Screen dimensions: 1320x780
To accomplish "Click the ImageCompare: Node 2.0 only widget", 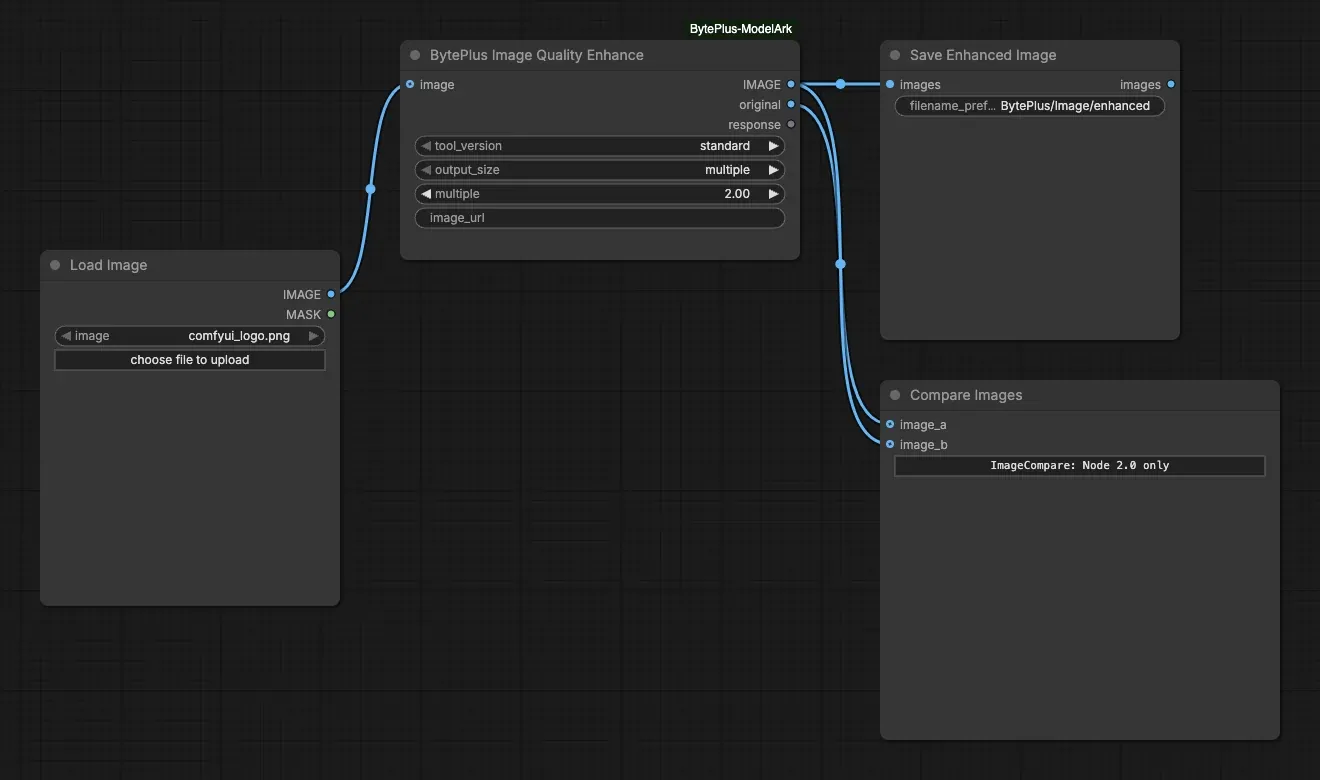I will (1080, 465).
